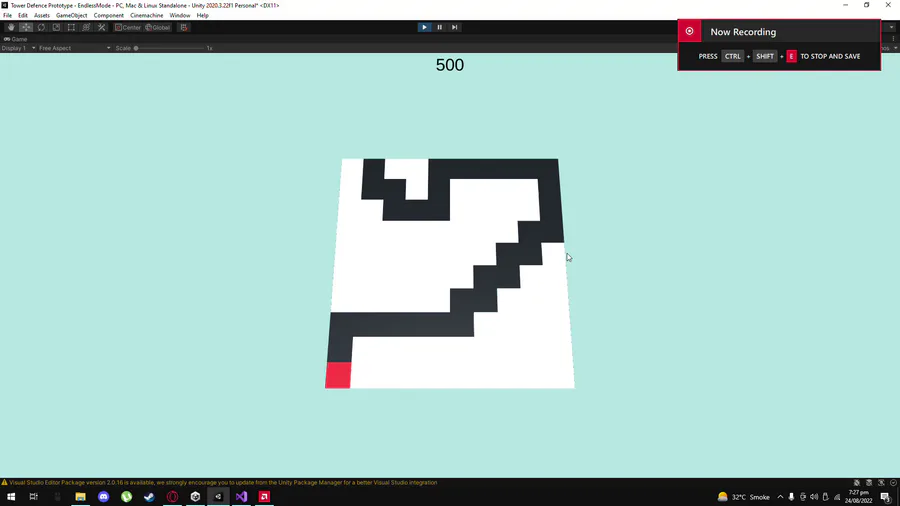This screenshot has height=506, width=900.
Task: Advance one frame with Step button
Action: click(x=455, y=27)
